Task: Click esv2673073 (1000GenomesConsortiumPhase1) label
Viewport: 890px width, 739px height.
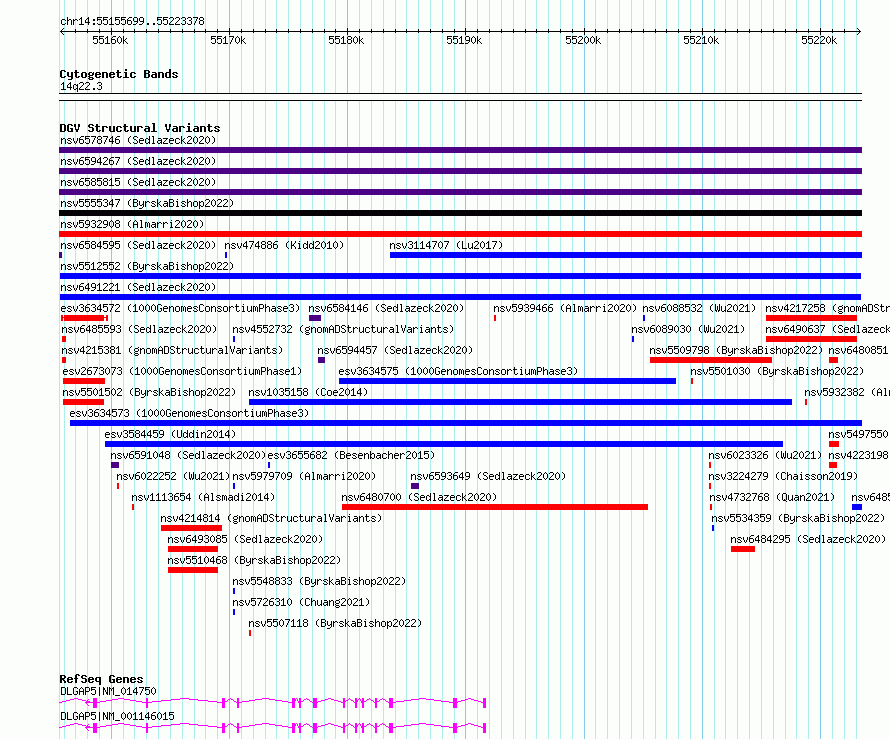Action: point(182,371)
